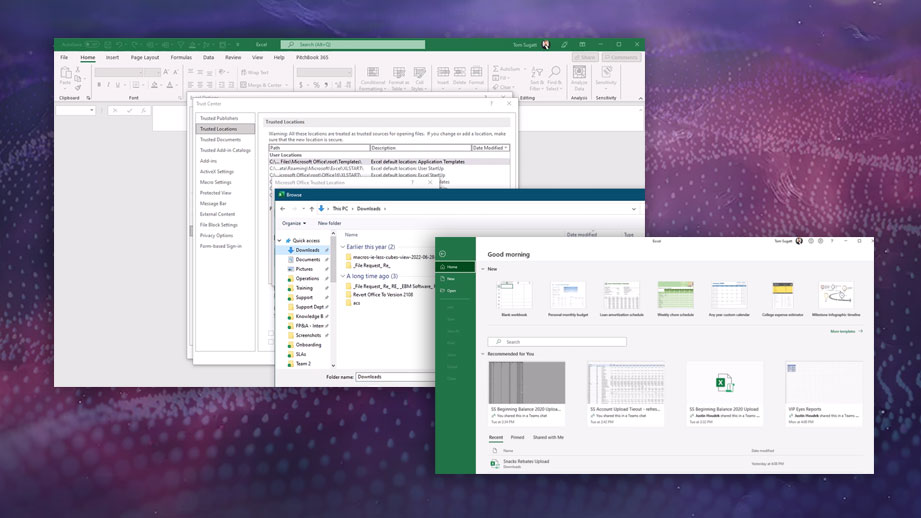
Task: Switch to Pinned tab in start screen
Action: click(x=517, y=438)
